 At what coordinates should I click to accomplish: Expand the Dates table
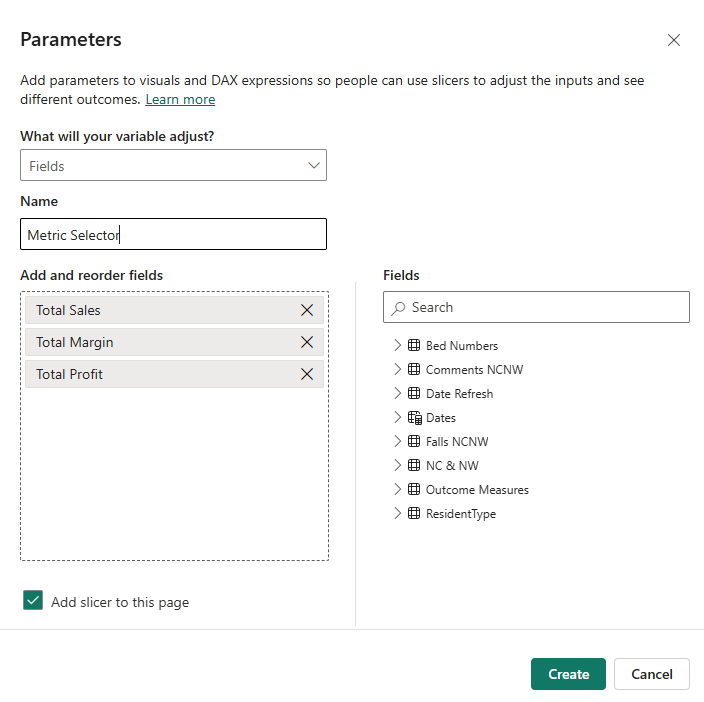(397, 417)
